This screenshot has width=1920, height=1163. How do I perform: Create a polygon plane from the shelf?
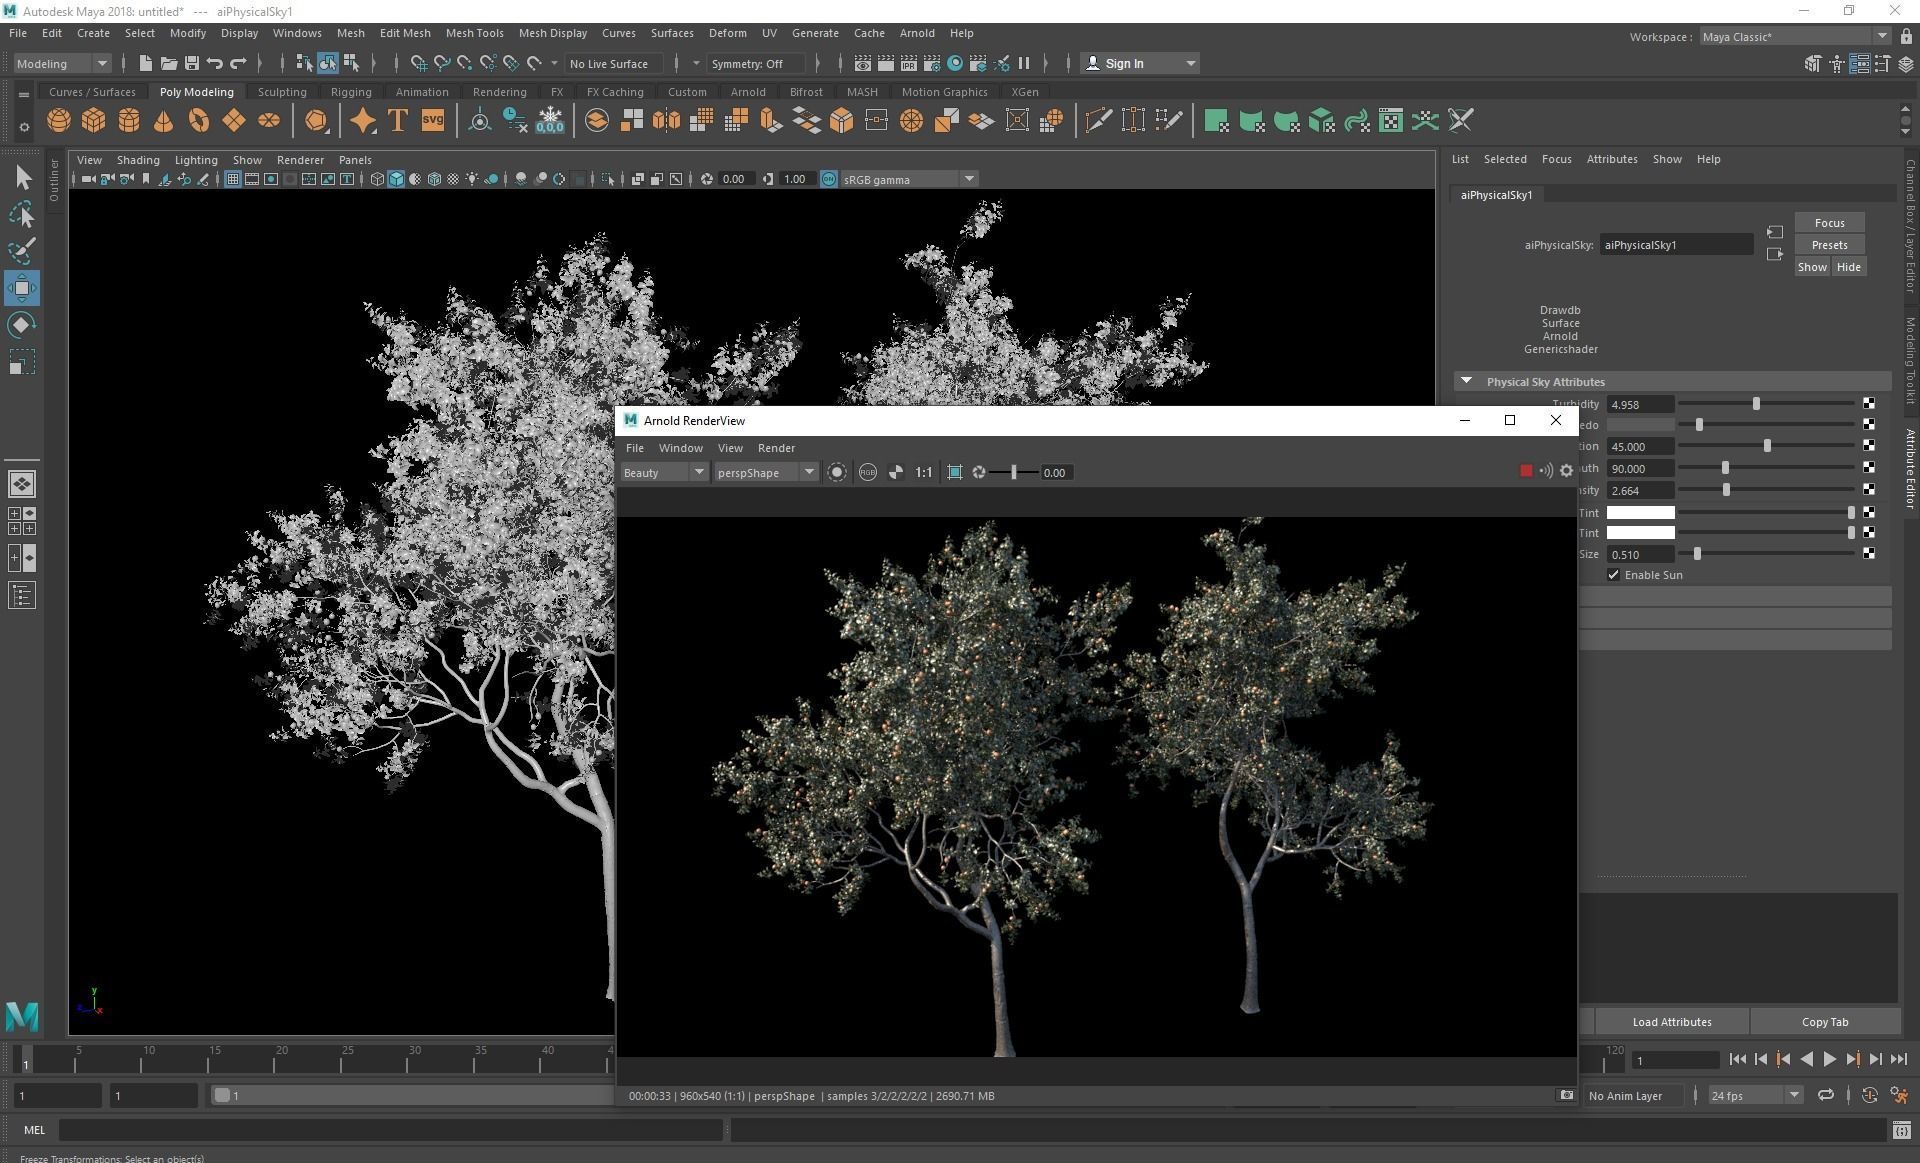[x=234, y=121]
